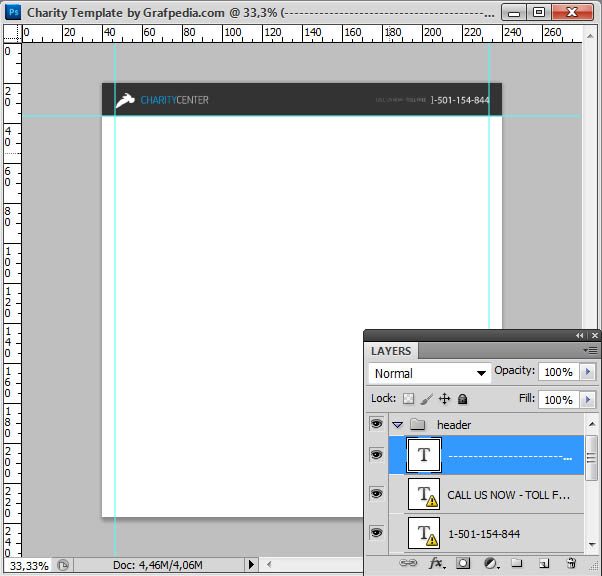Minimize the document window
Viewport: 602px width, 576px height.
pos(514,12)
